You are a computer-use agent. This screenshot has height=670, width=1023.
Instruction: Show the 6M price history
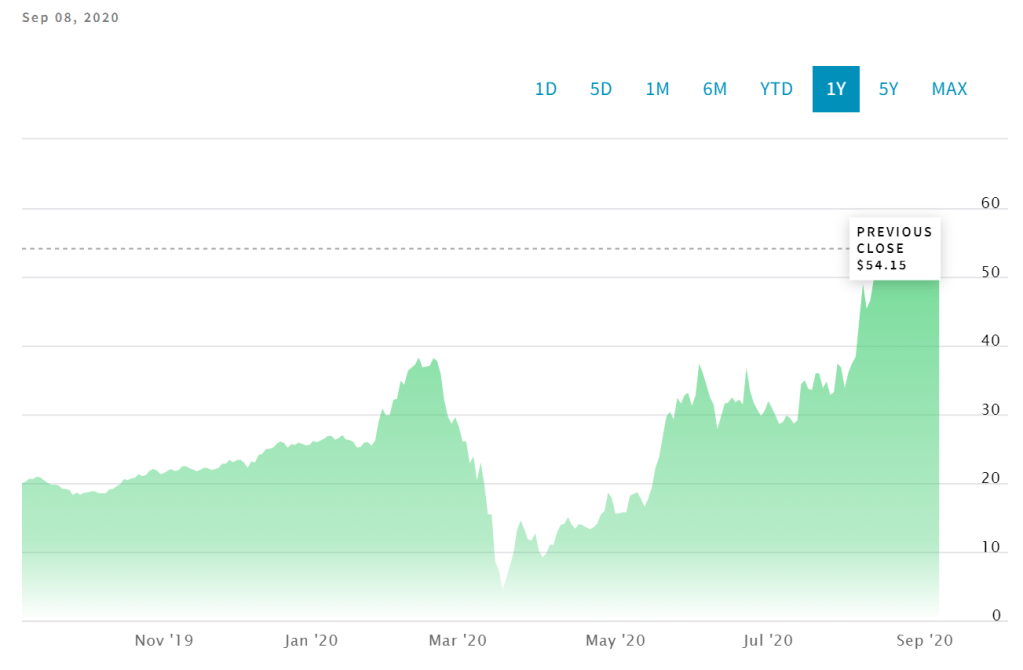point(715,89)
